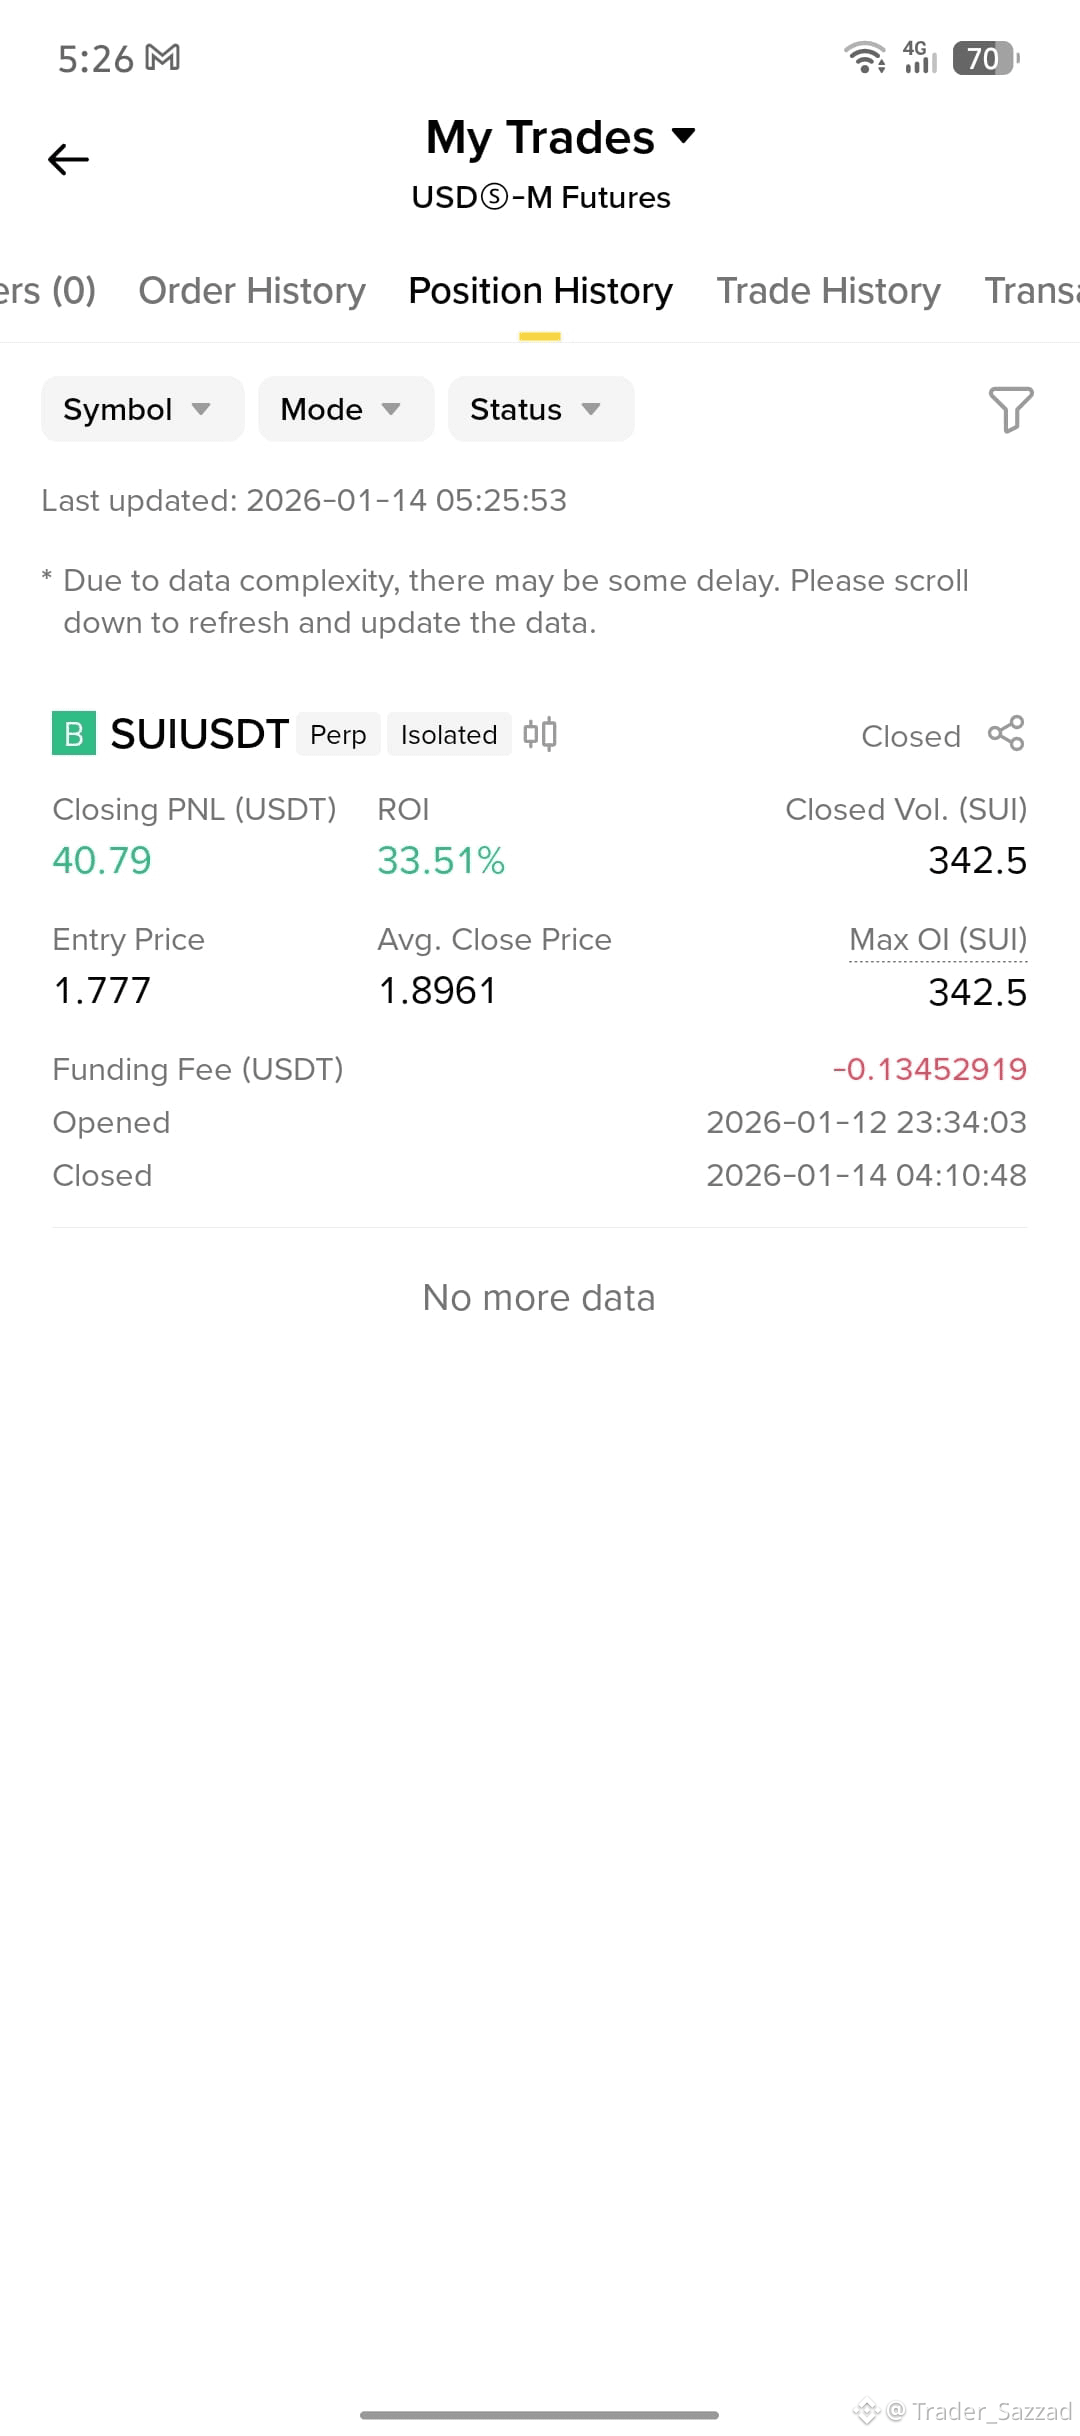Tap the Max OI (SUI) underlined label

point(938,940)
